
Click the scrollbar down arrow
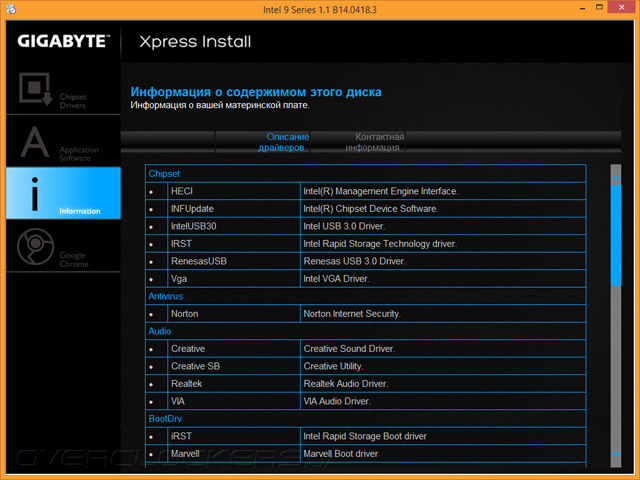point(616,454)
